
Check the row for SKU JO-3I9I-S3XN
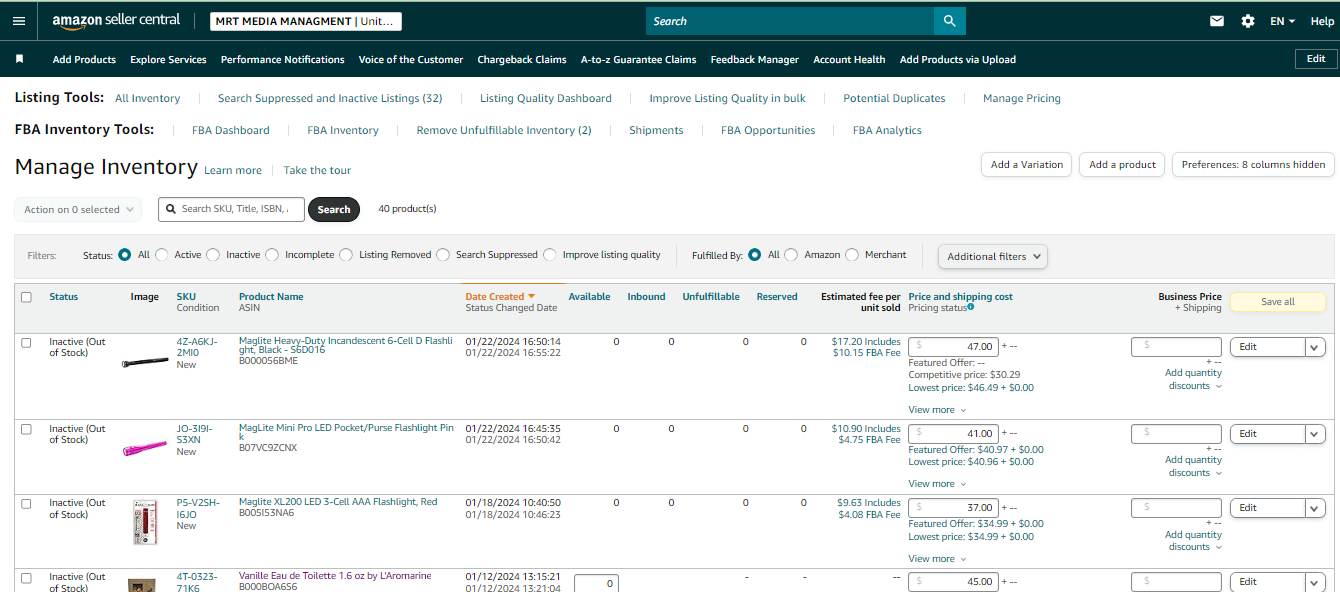(x=27, y=429)
